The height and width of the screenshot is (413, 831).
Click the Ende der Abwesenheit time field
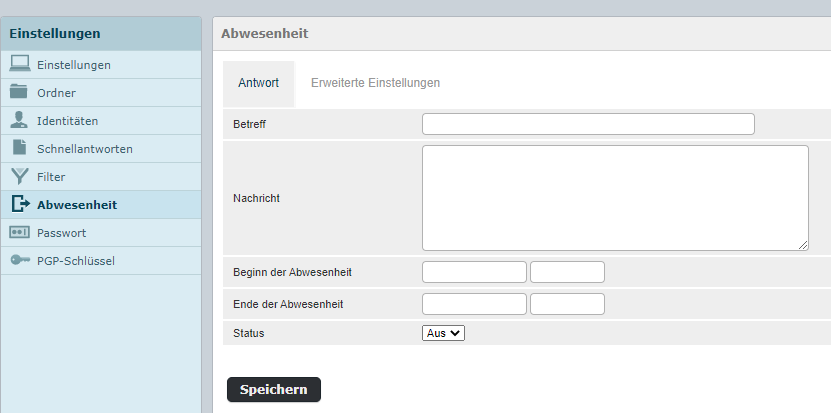pos(567,304)
